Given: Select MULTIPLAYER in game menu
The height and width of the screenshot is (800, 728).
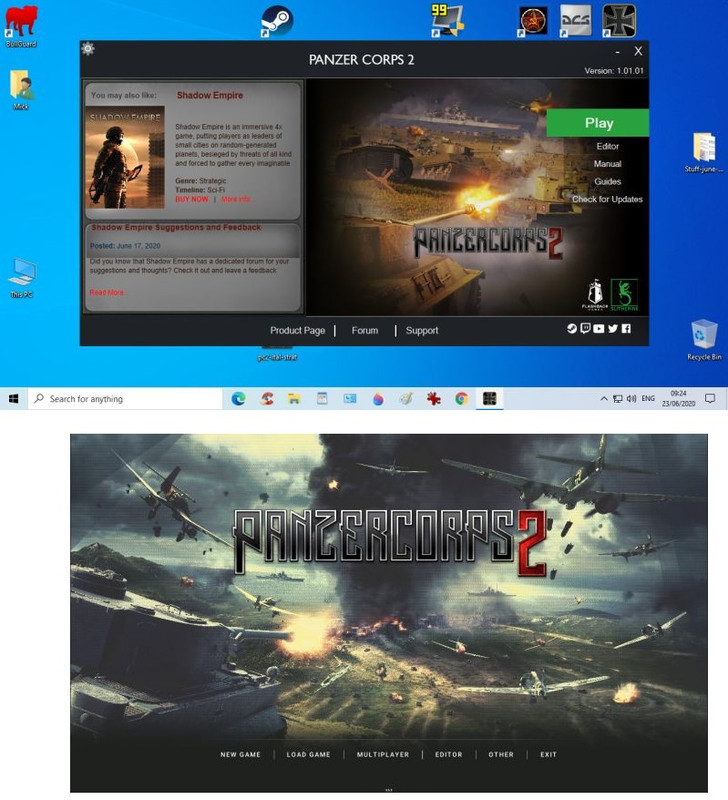Looking at the screenshot, I should [x=383, y=755].
